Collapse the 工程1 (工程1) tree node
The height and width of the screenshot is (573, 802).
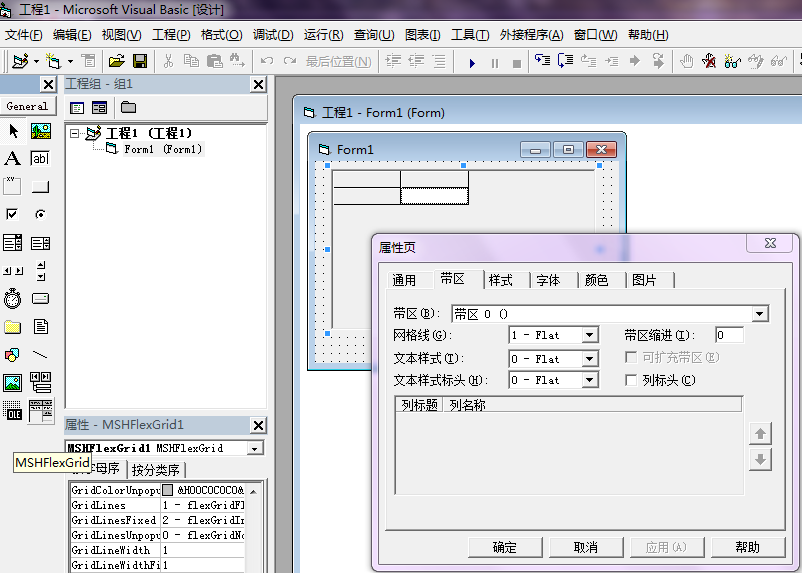pyautogui.click(x=75, y=134)
